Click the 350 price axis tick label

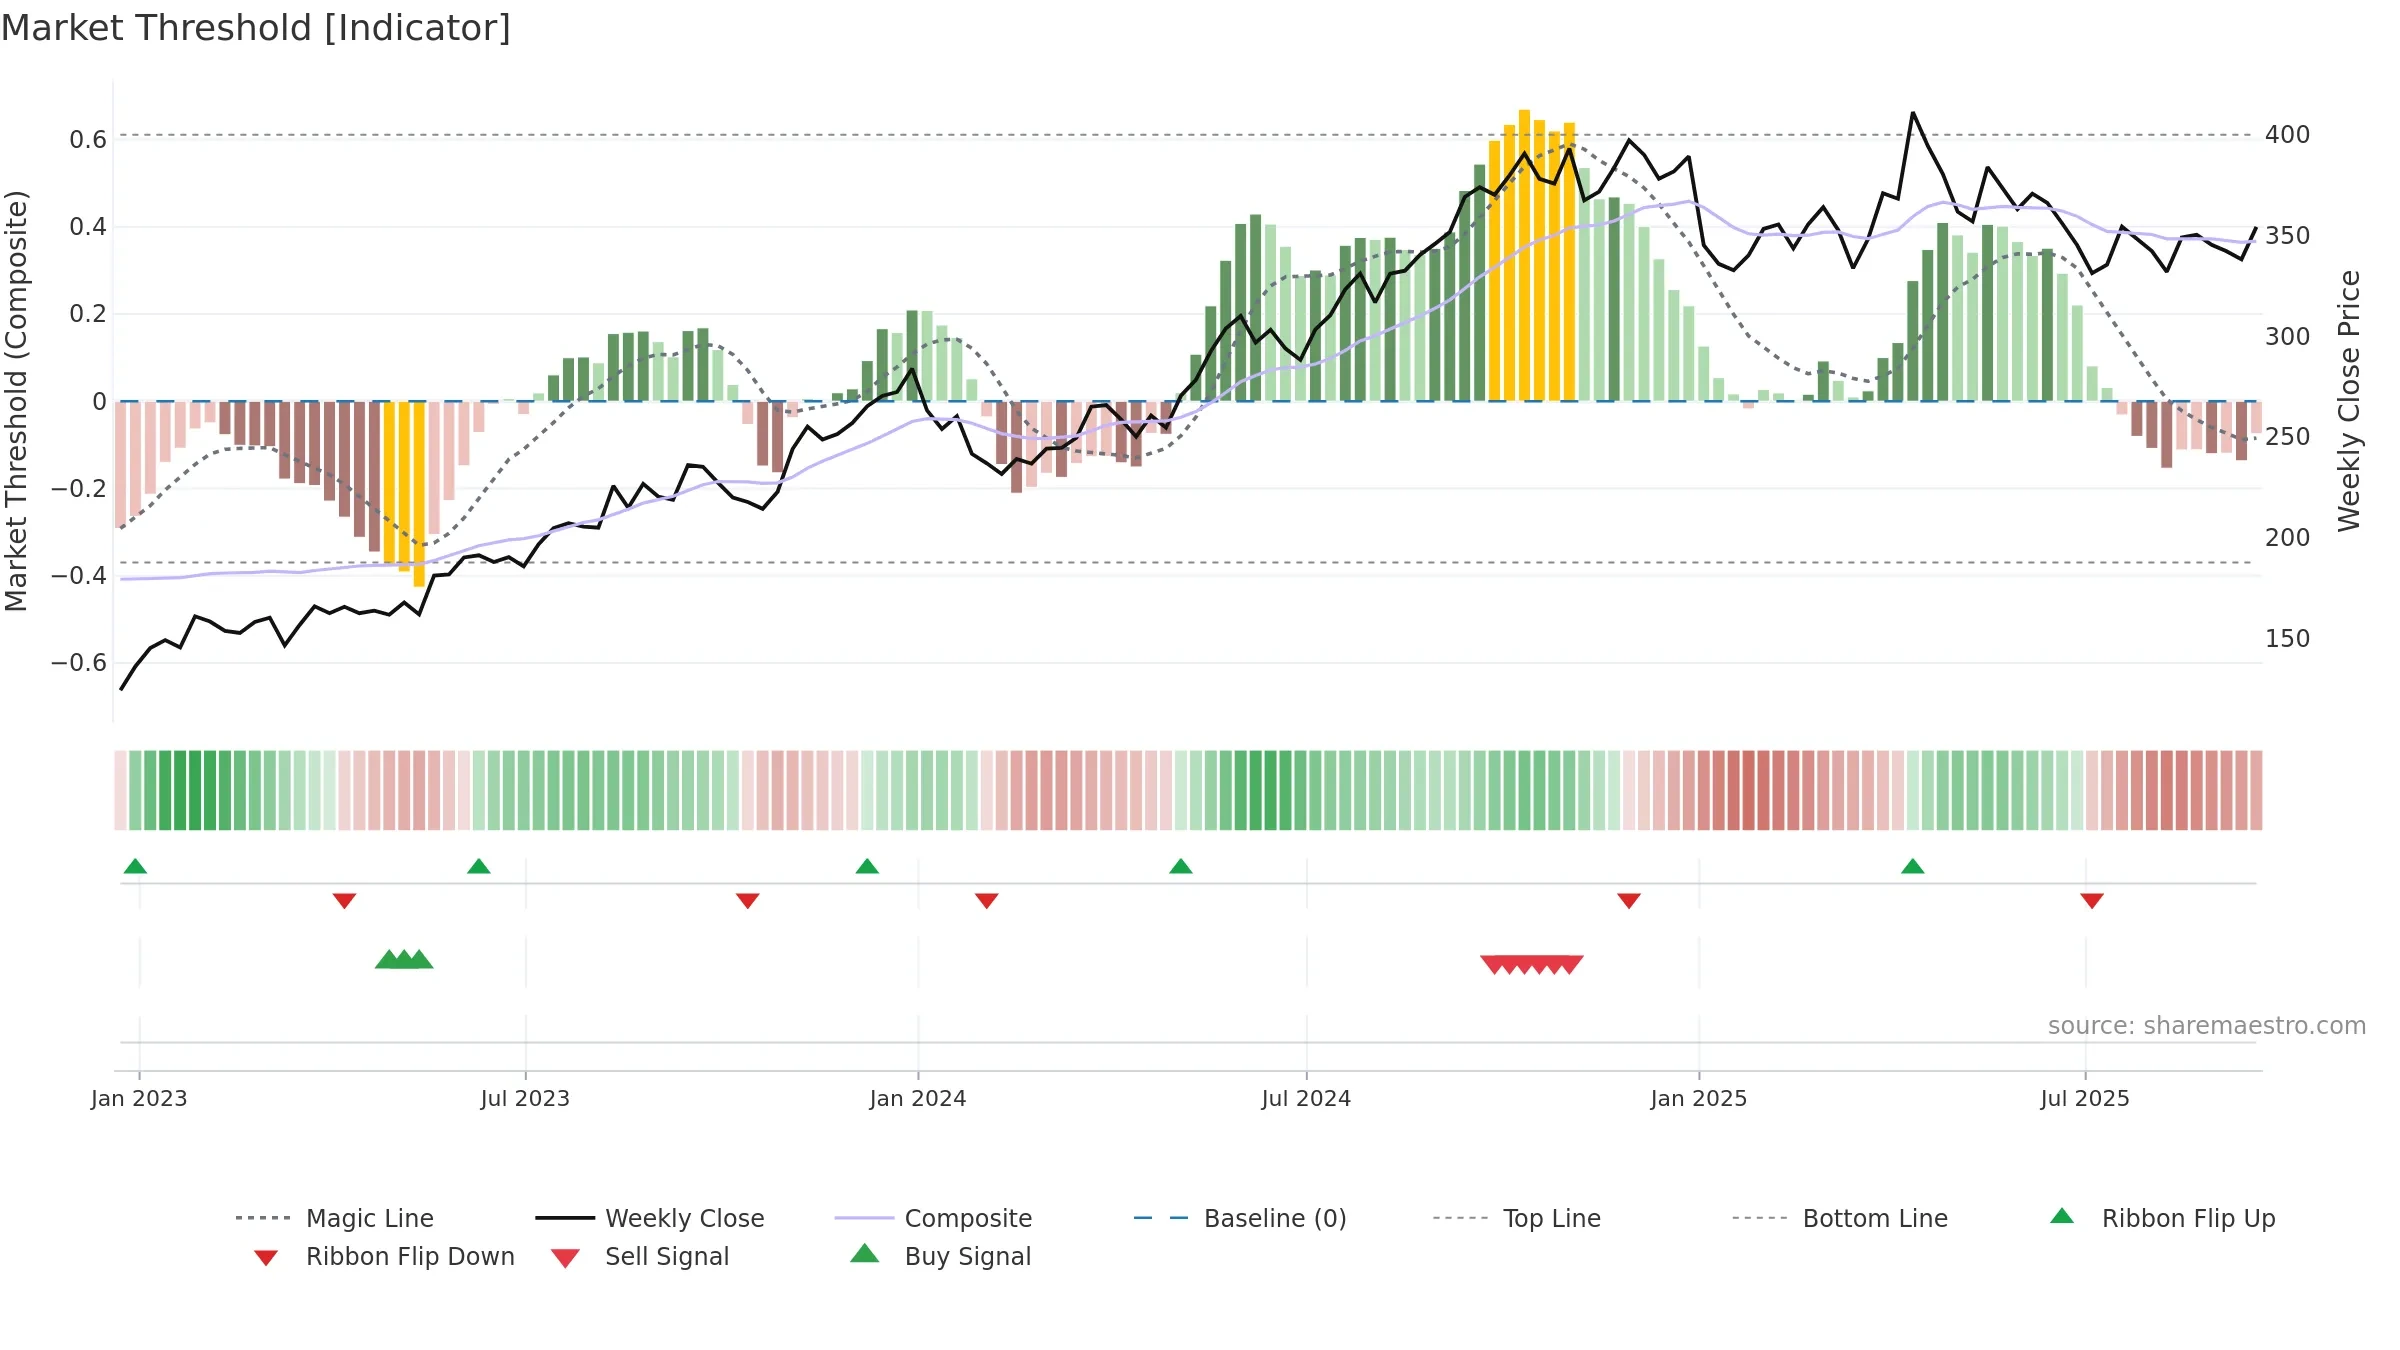(2288, 236)
